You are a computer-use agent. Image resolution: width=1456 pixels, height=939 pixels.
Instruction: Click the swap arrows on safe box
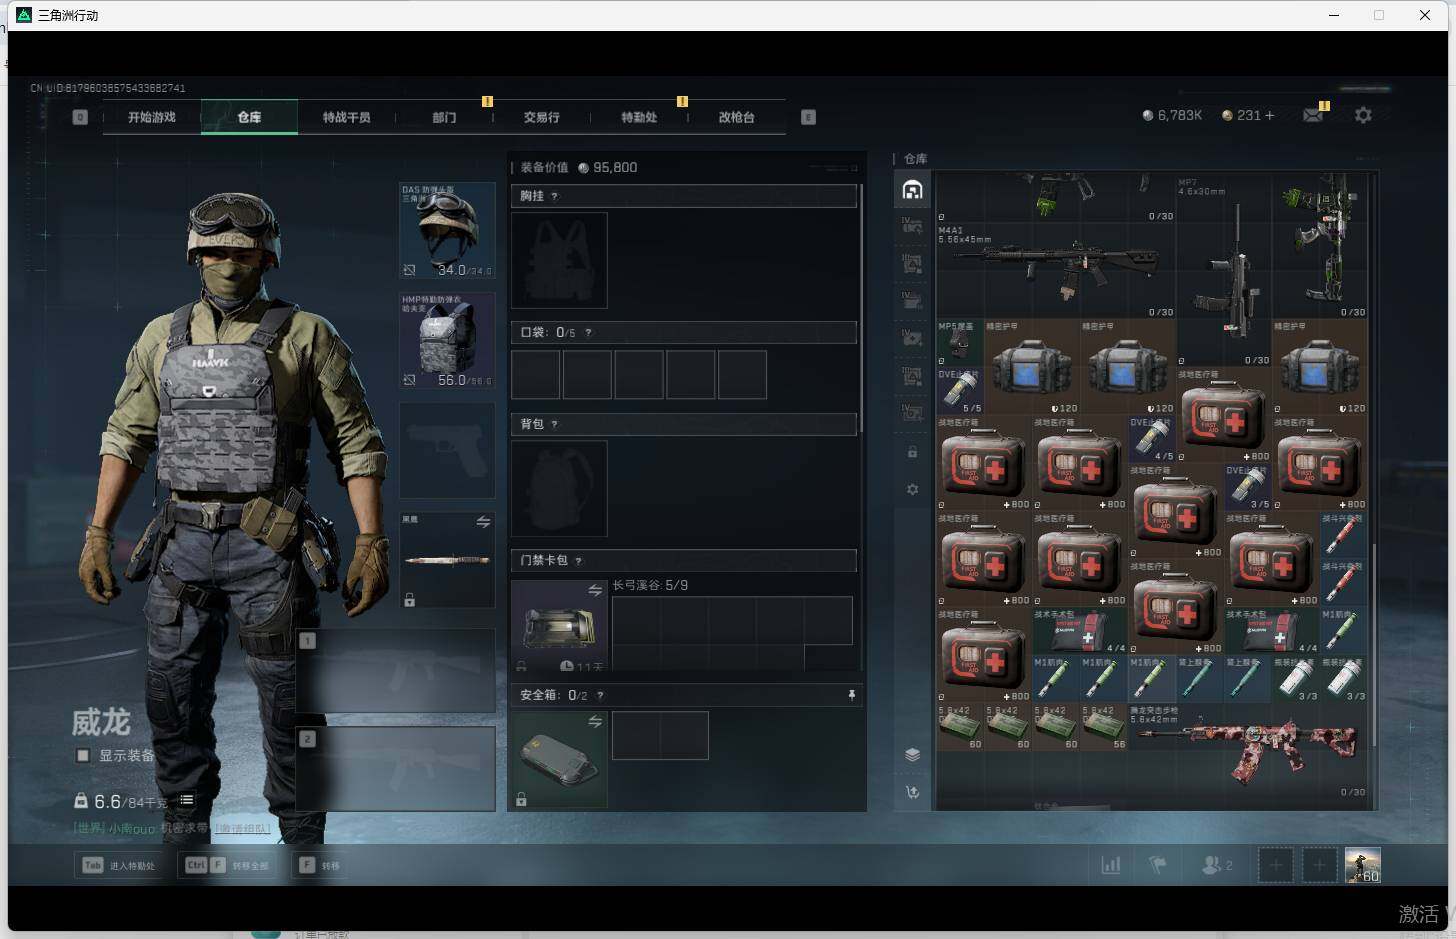pyautogui.click(x=595, y=721)
